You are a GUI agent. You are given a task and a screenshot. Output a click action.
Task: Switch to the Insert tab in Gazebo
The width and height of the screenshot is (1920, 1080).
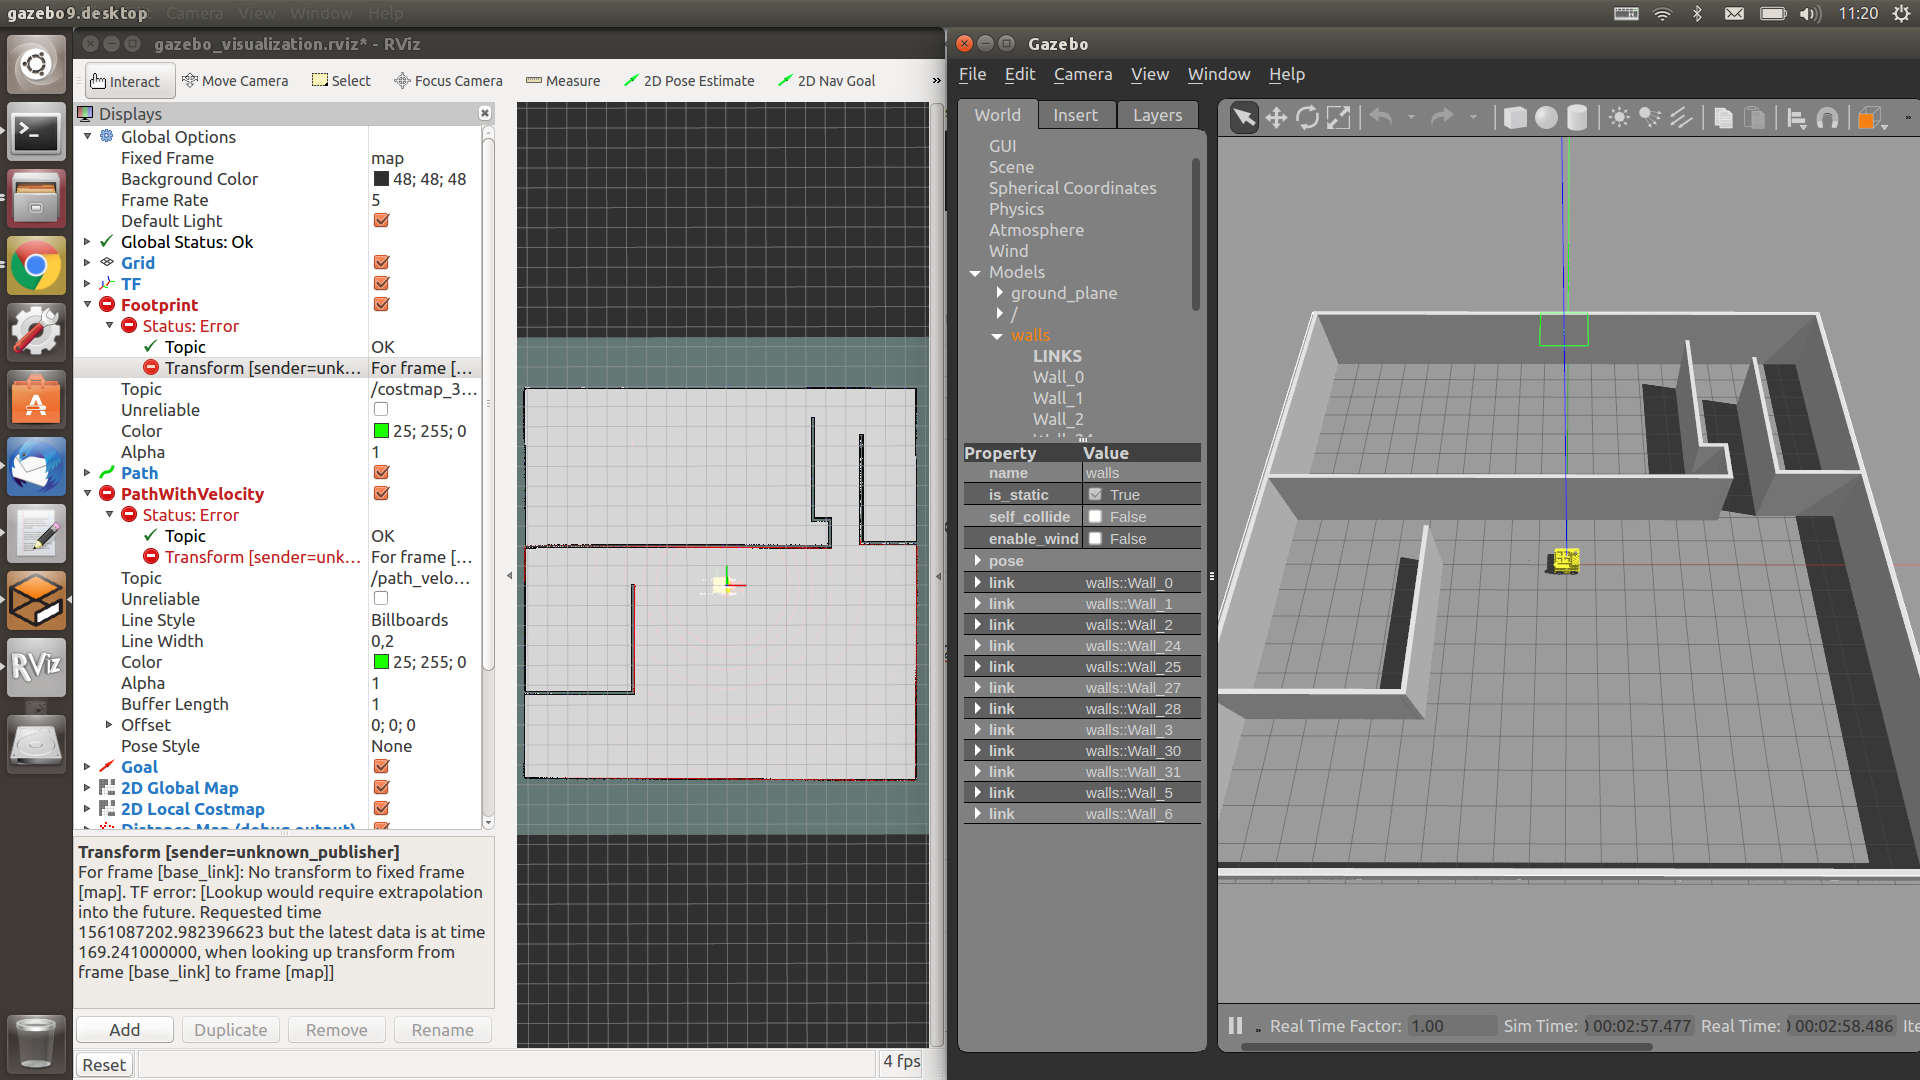click(1075, 115)
